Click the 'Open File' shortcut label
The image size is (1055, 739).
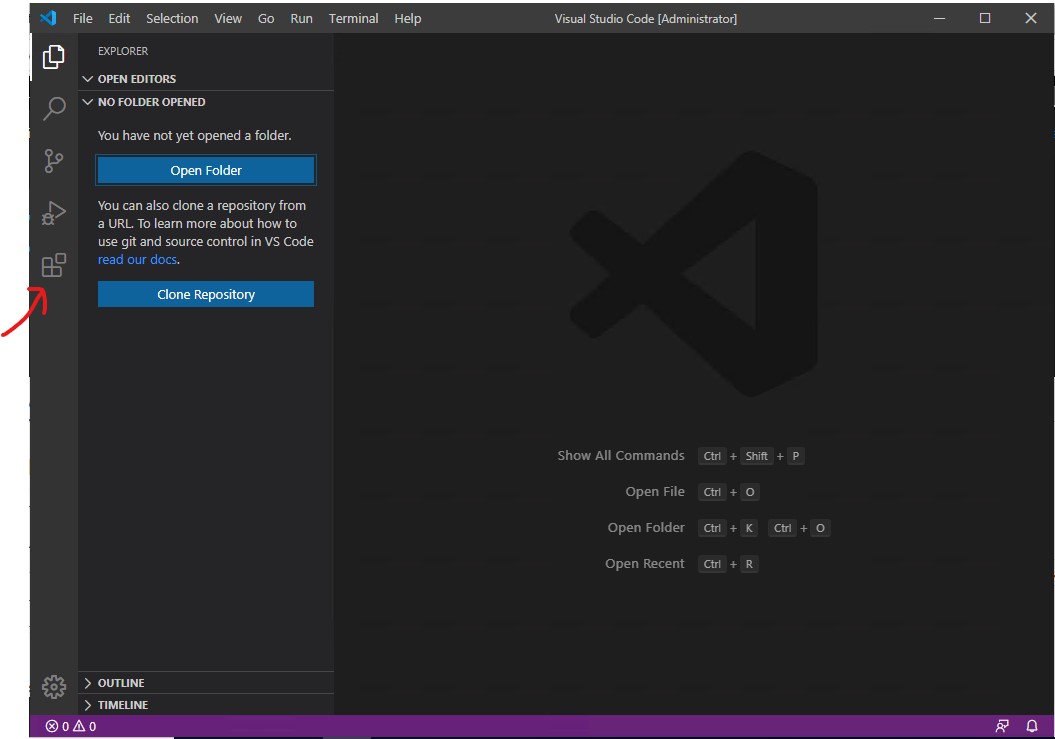[x=655, y=492]
